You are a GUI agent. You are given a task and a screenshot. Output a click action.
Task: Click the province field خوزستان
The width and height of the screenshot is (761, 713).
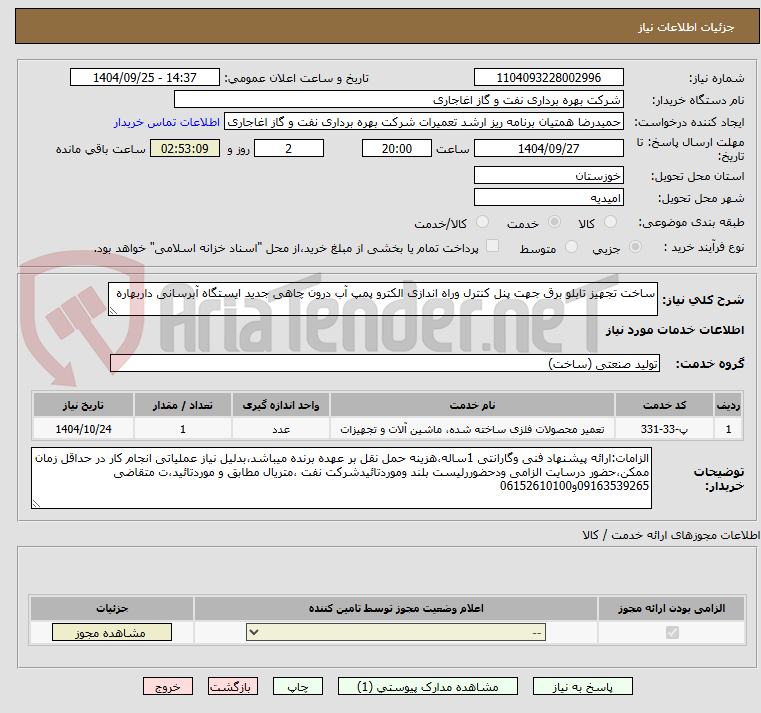point(548,175)
